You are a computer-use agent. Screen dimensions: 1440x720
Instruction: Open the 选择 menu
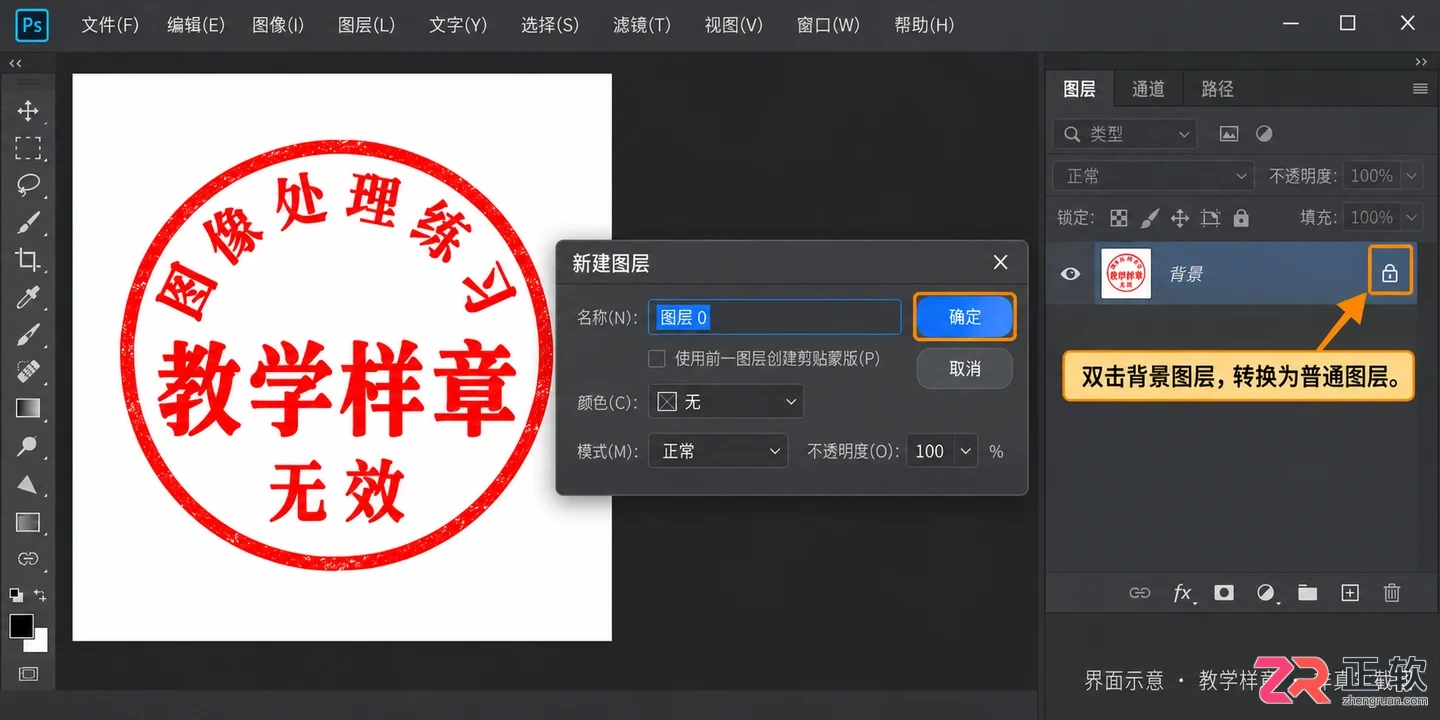point(550,25)
